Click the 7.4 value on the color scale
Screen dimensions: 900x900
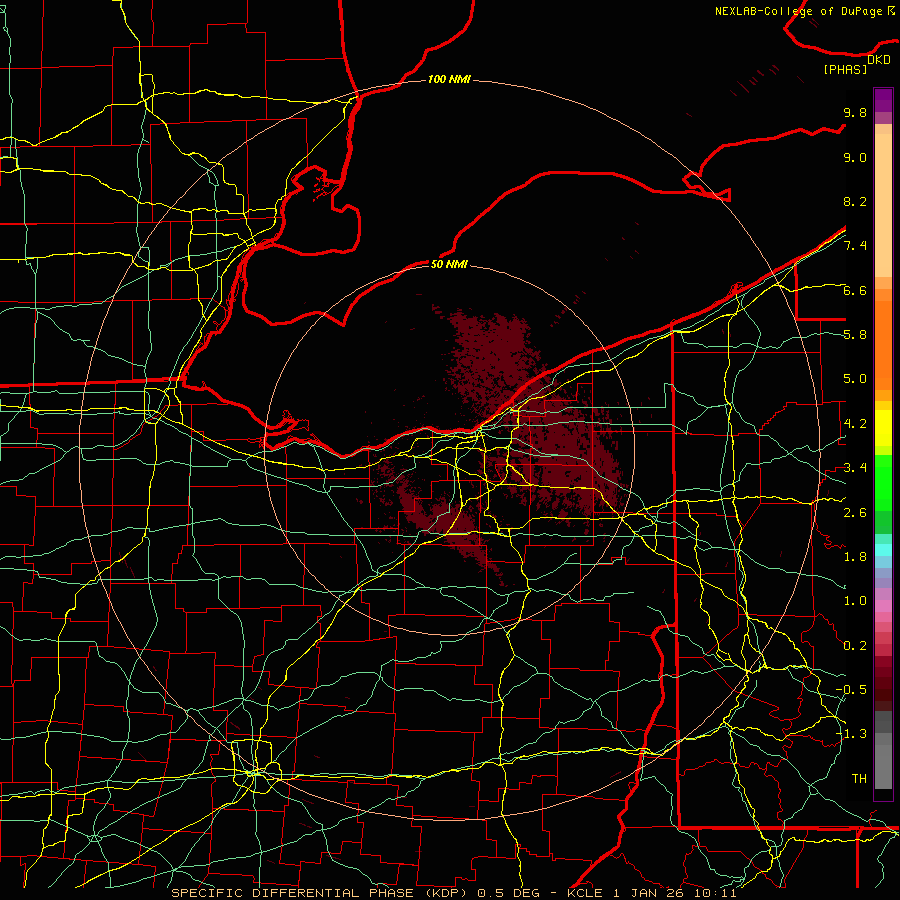pyautogui.click(x=855, y=246)
